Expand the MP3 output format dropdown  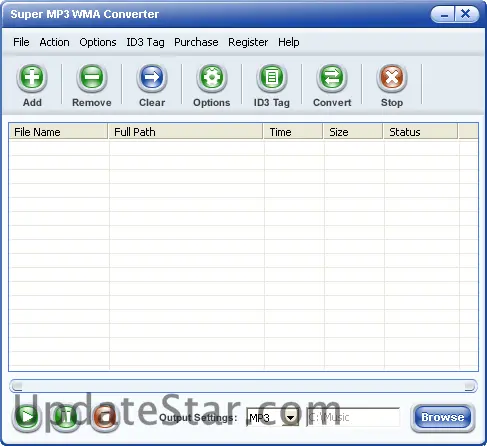tap(291, 417)
